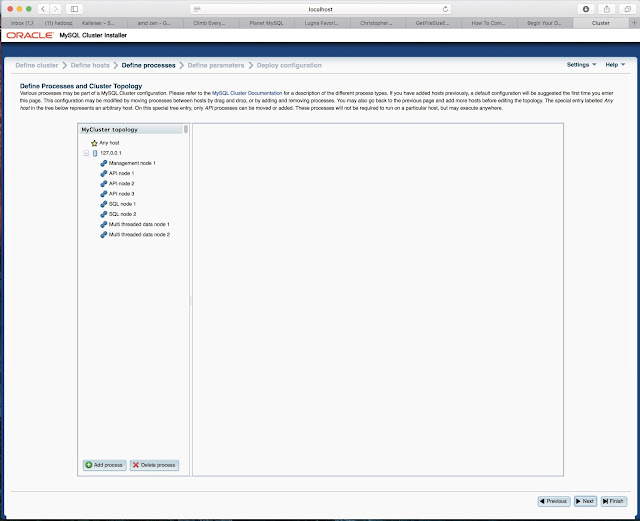
Task: Switch to the Climb Every browser tab
Action: coord(209,23)
